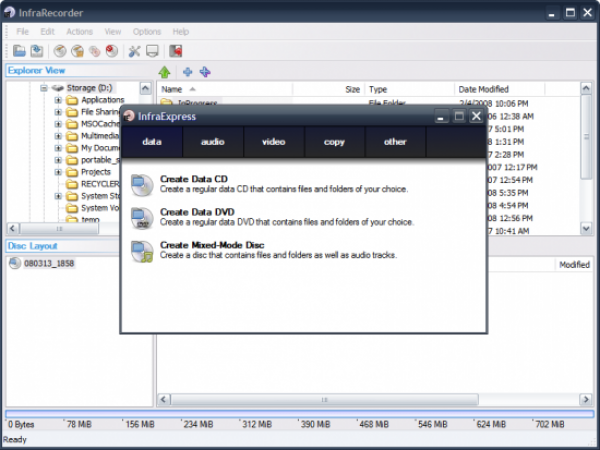The image size is (600, 450).
Task: Expand the Multimedia folder node
Action: pyautogui.click(x=58, y=136)
